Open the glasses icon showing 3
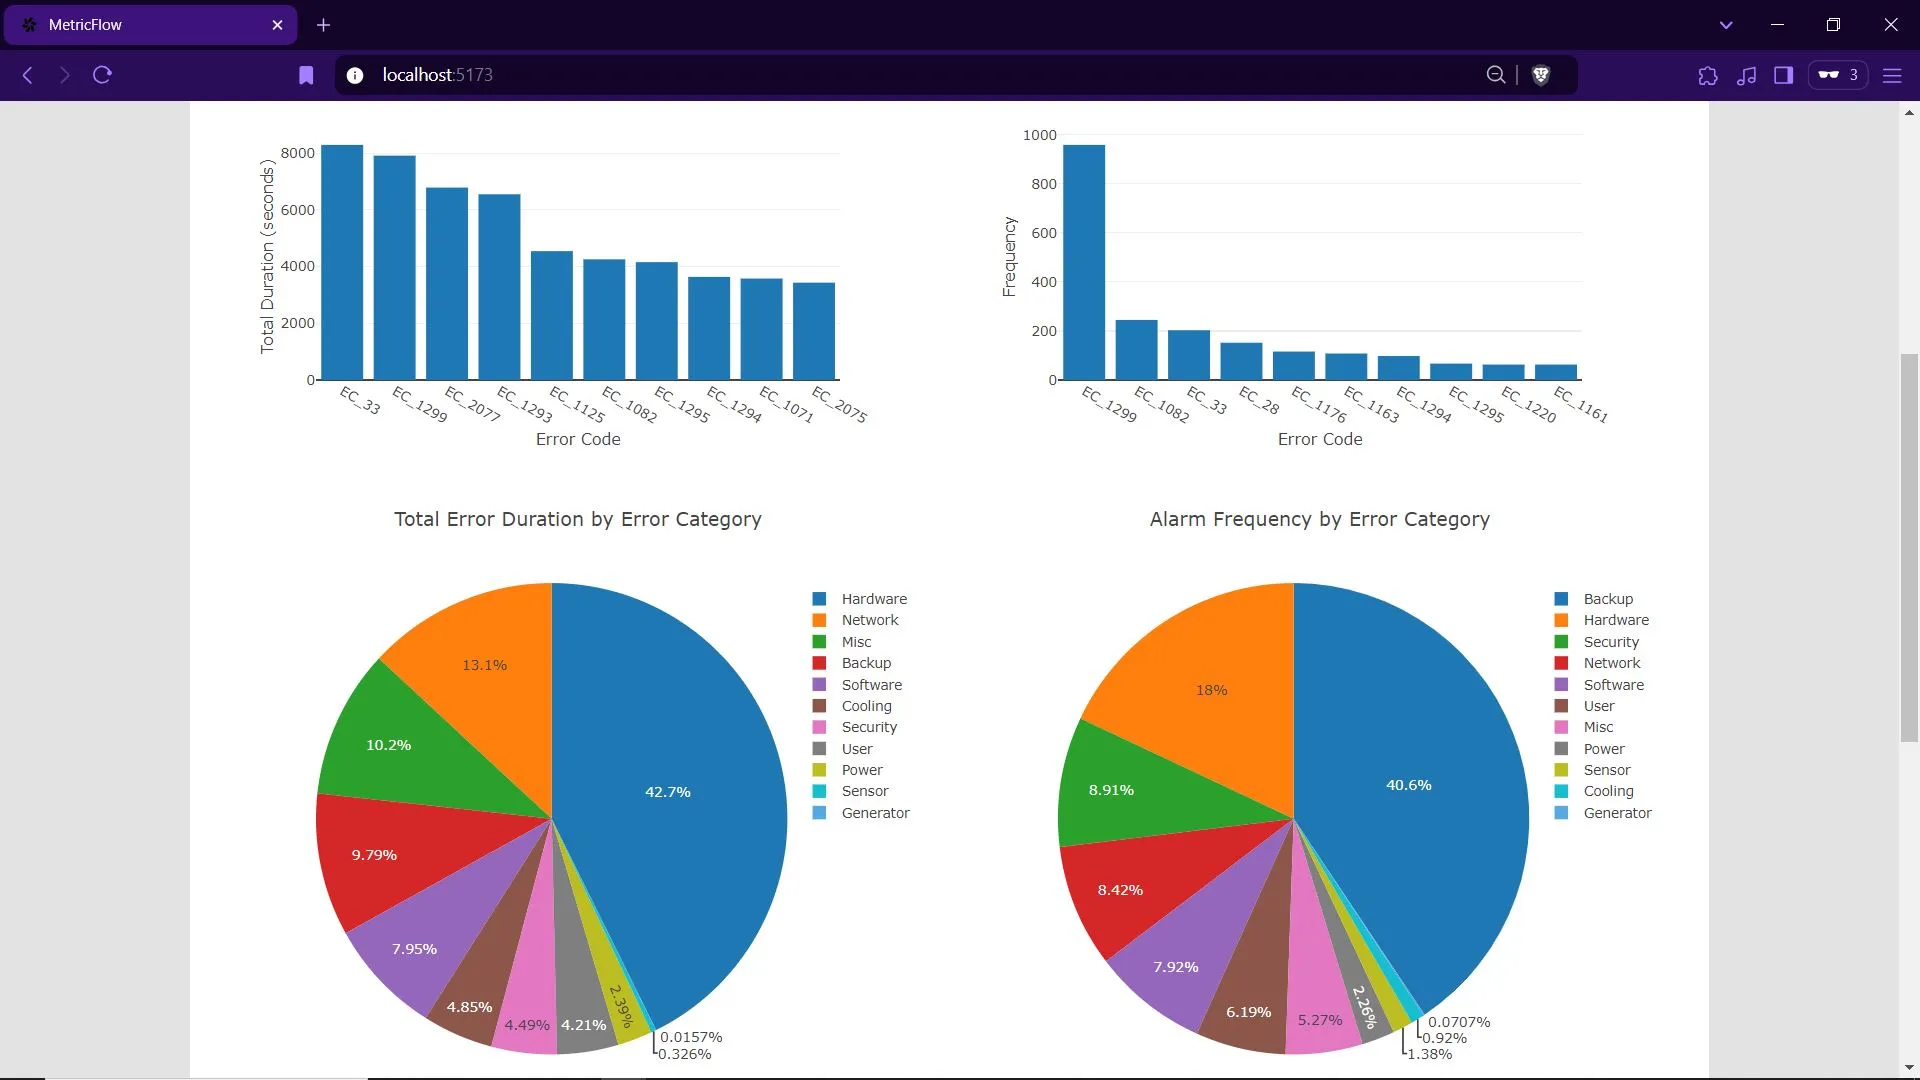1920x1080 pixels. point(1838,75)
